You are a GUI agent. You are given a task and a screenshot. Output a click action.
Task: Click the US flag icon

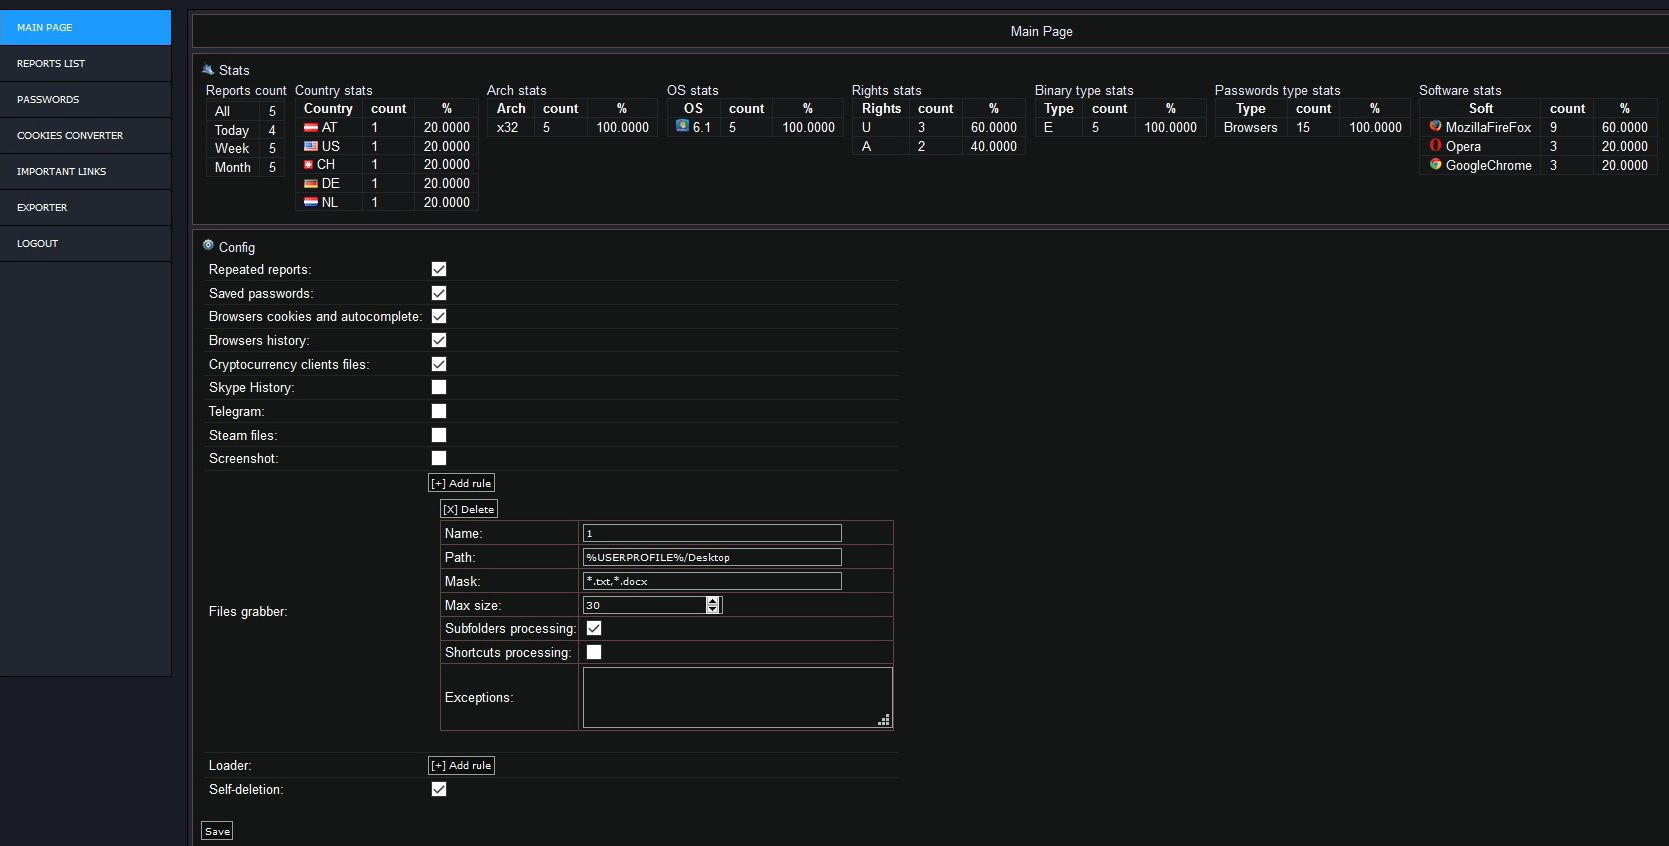[311, 146]
